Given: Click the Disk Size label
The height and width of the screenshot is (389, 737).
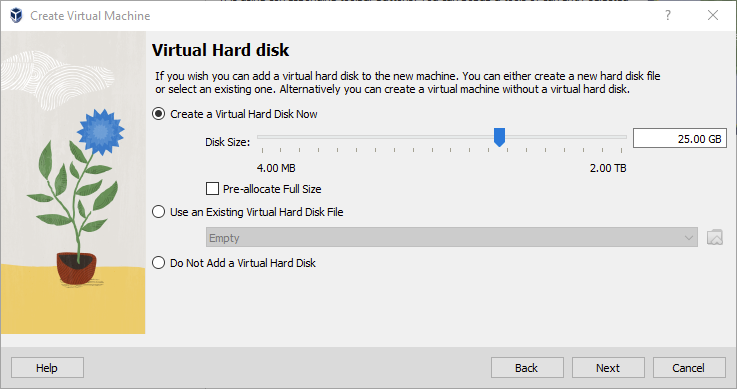Looking at the screenshot, I should [227, 142].
